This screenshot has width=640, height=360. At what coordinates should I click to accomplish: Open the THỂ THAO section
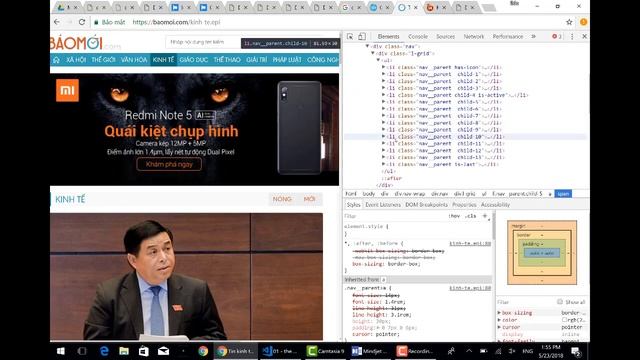pos(227,60)
